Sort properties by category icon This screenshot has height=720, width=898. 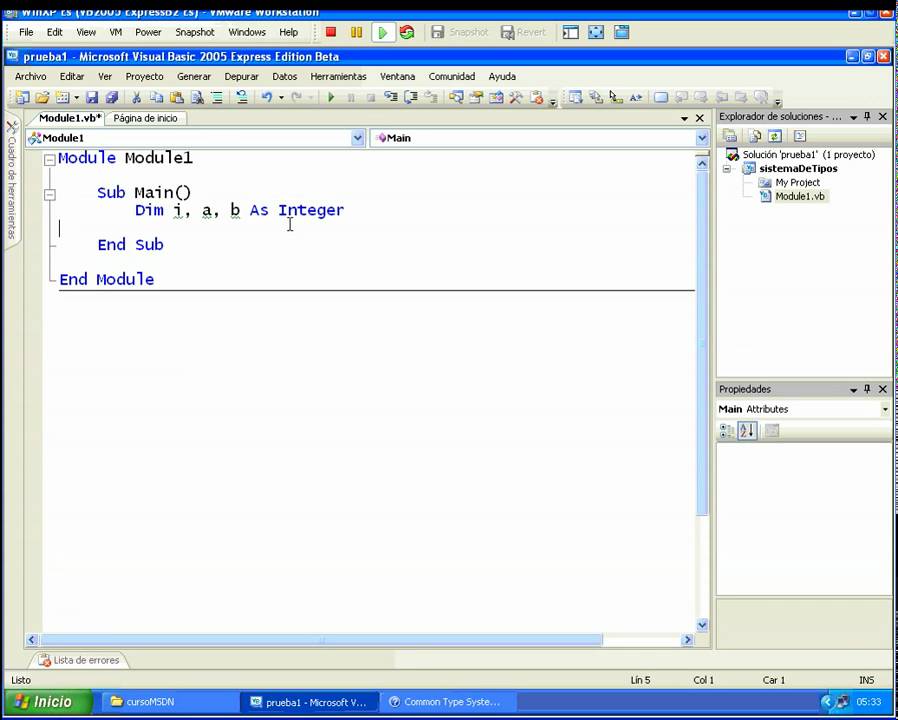click(x=727, y=431)
